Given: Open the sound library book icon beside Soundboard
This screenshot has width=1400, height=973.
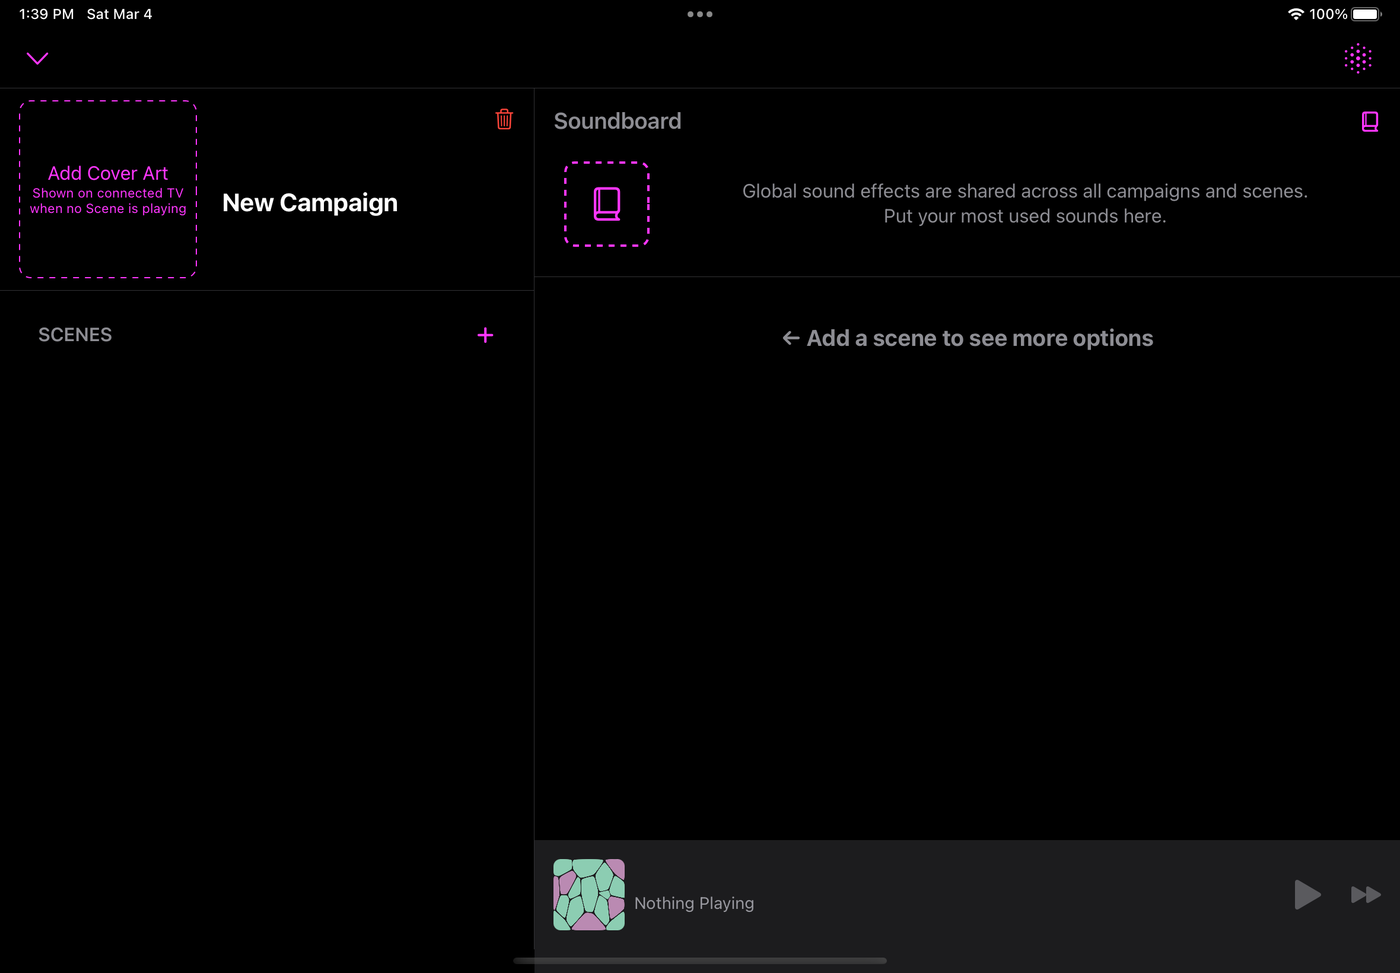Looking at the screenshot, I should 1369,122.
